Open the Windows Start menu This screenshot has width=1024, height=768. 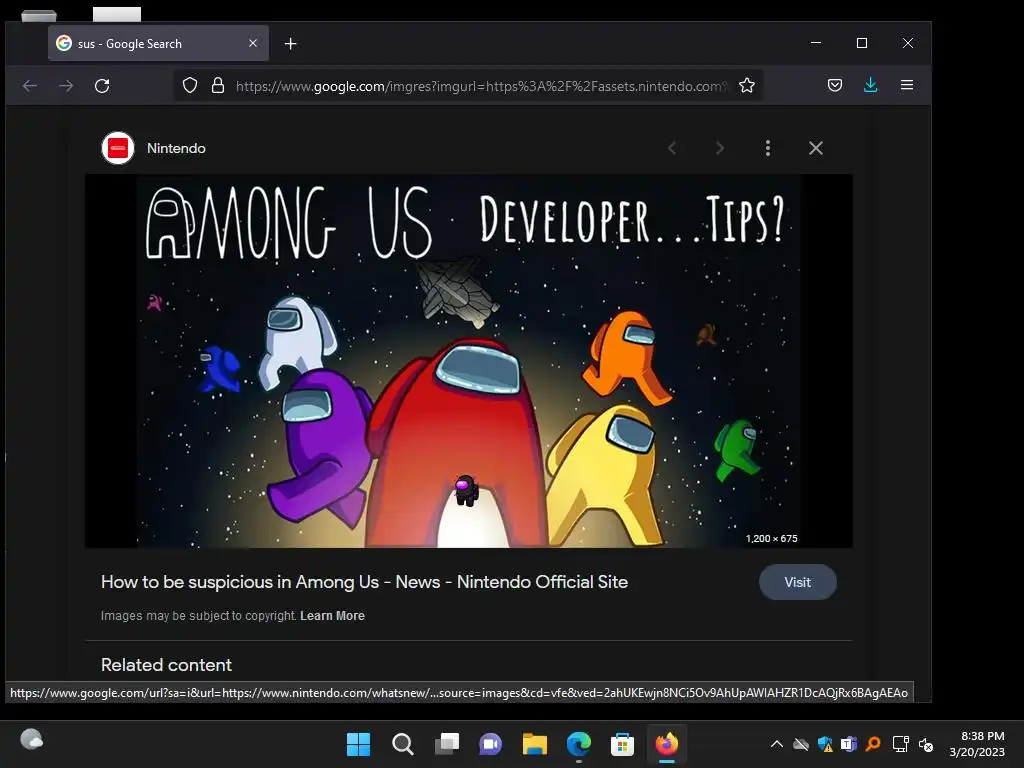(x=358, y=744)
